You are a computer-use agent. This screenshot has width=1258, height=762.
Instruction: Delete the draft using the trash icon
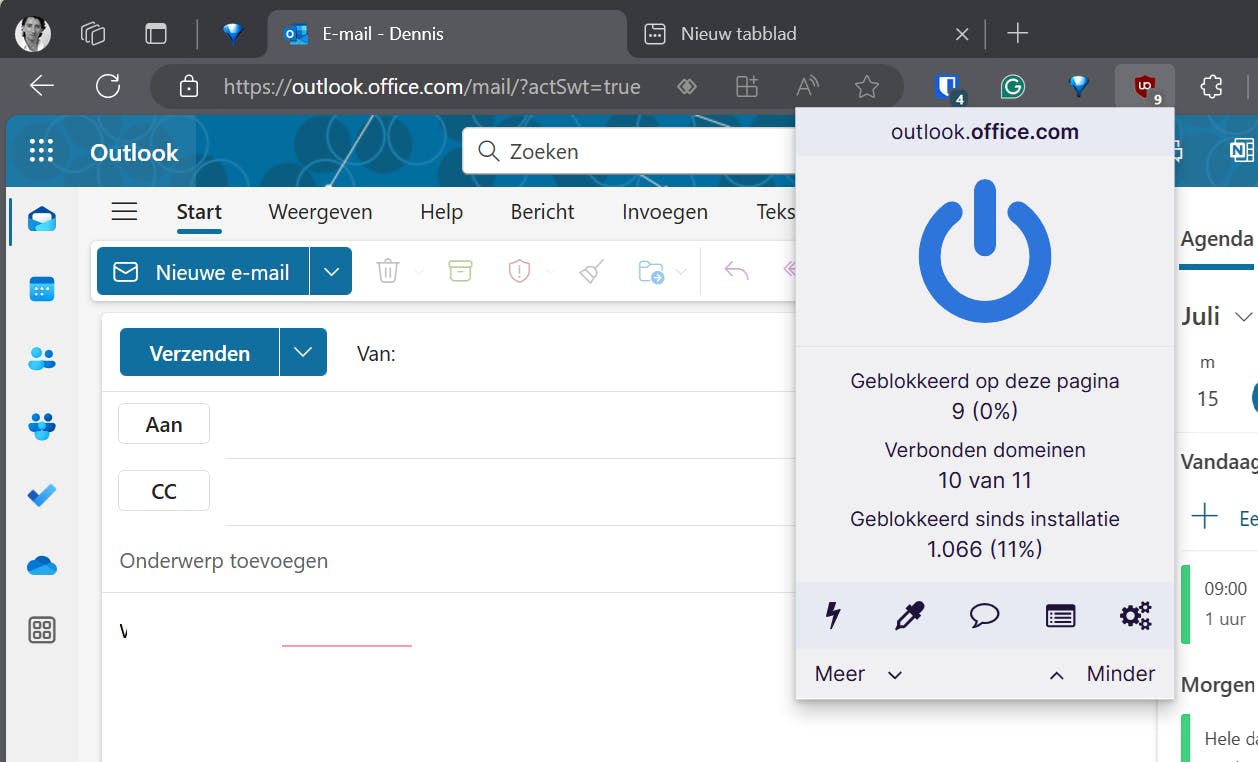click(x=390, y=270)
